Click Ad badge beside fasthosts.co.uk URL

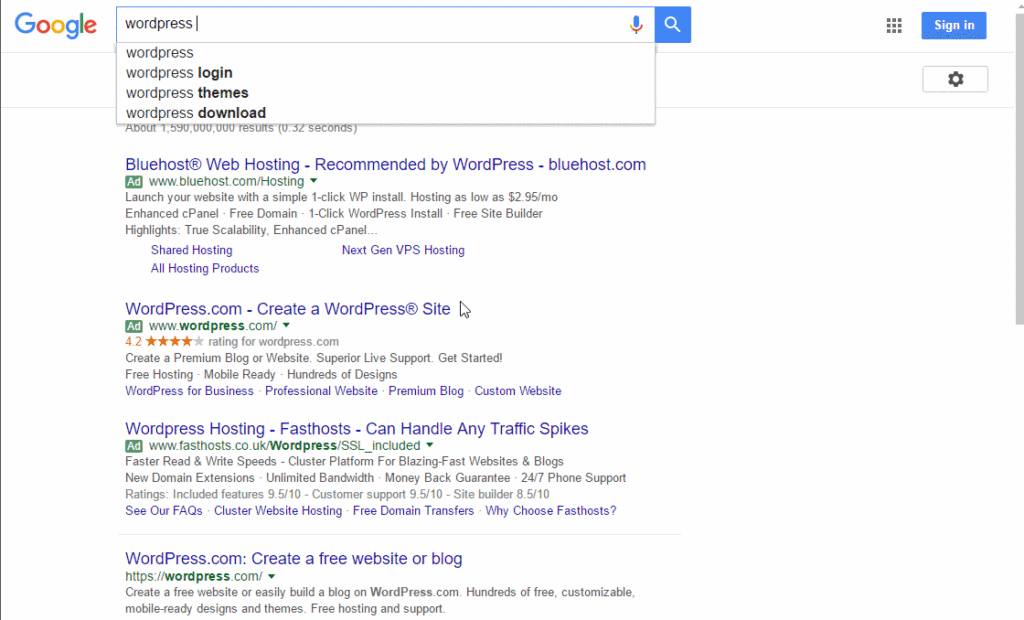tap(134, 446)
